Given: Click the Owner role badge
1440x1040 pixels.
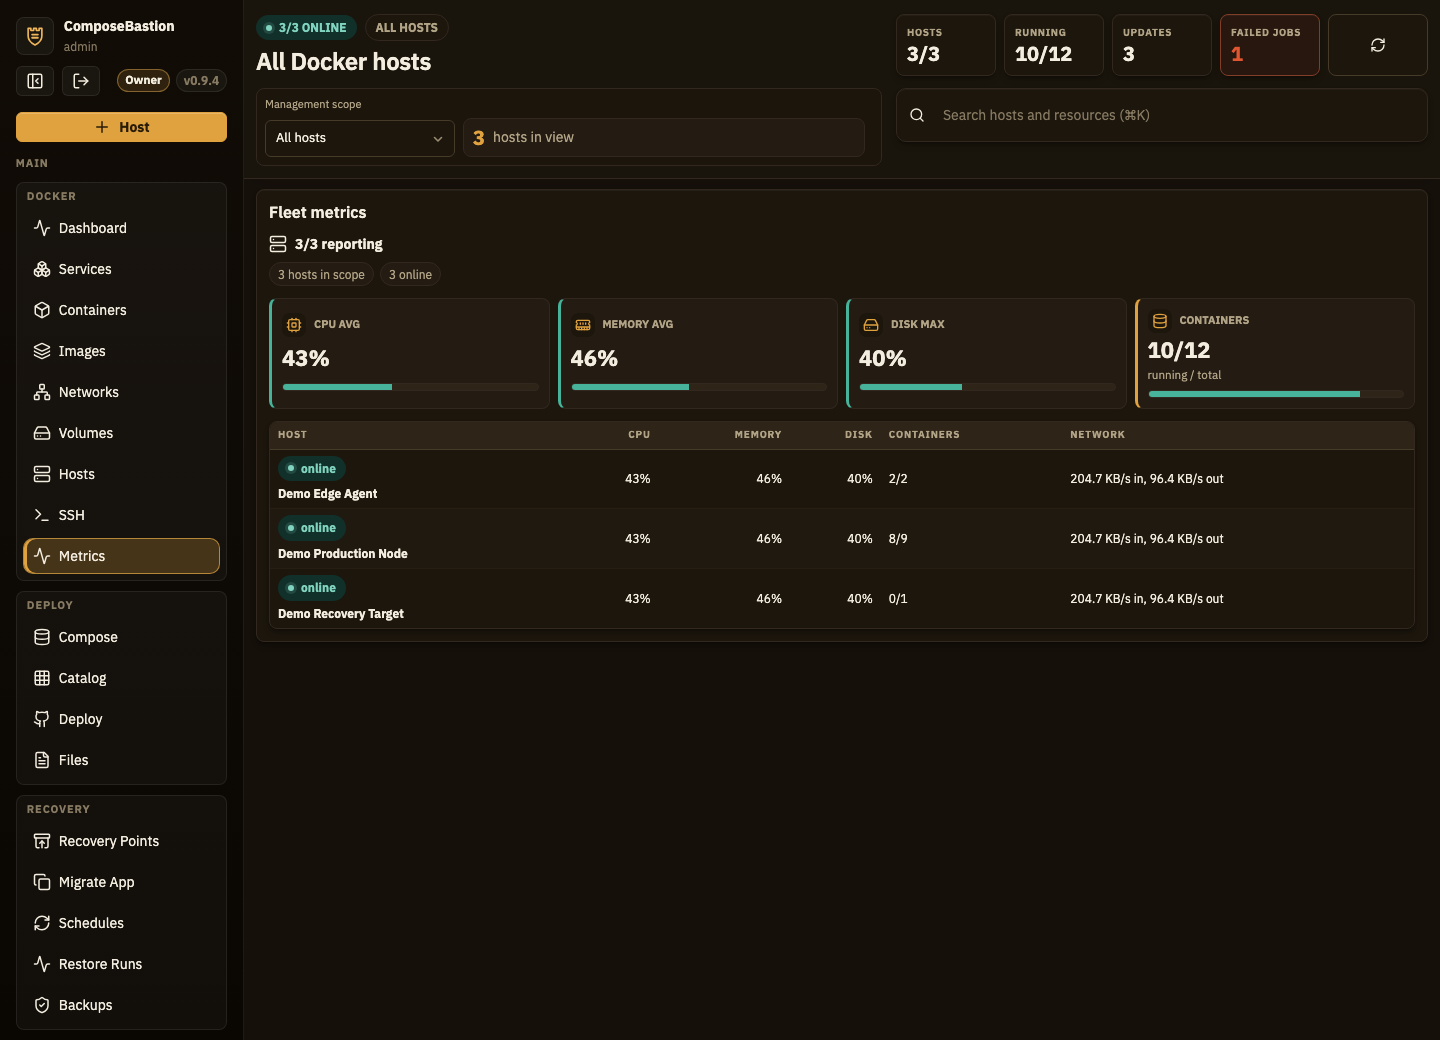Looking at the screenshot, I should (143, 81).
